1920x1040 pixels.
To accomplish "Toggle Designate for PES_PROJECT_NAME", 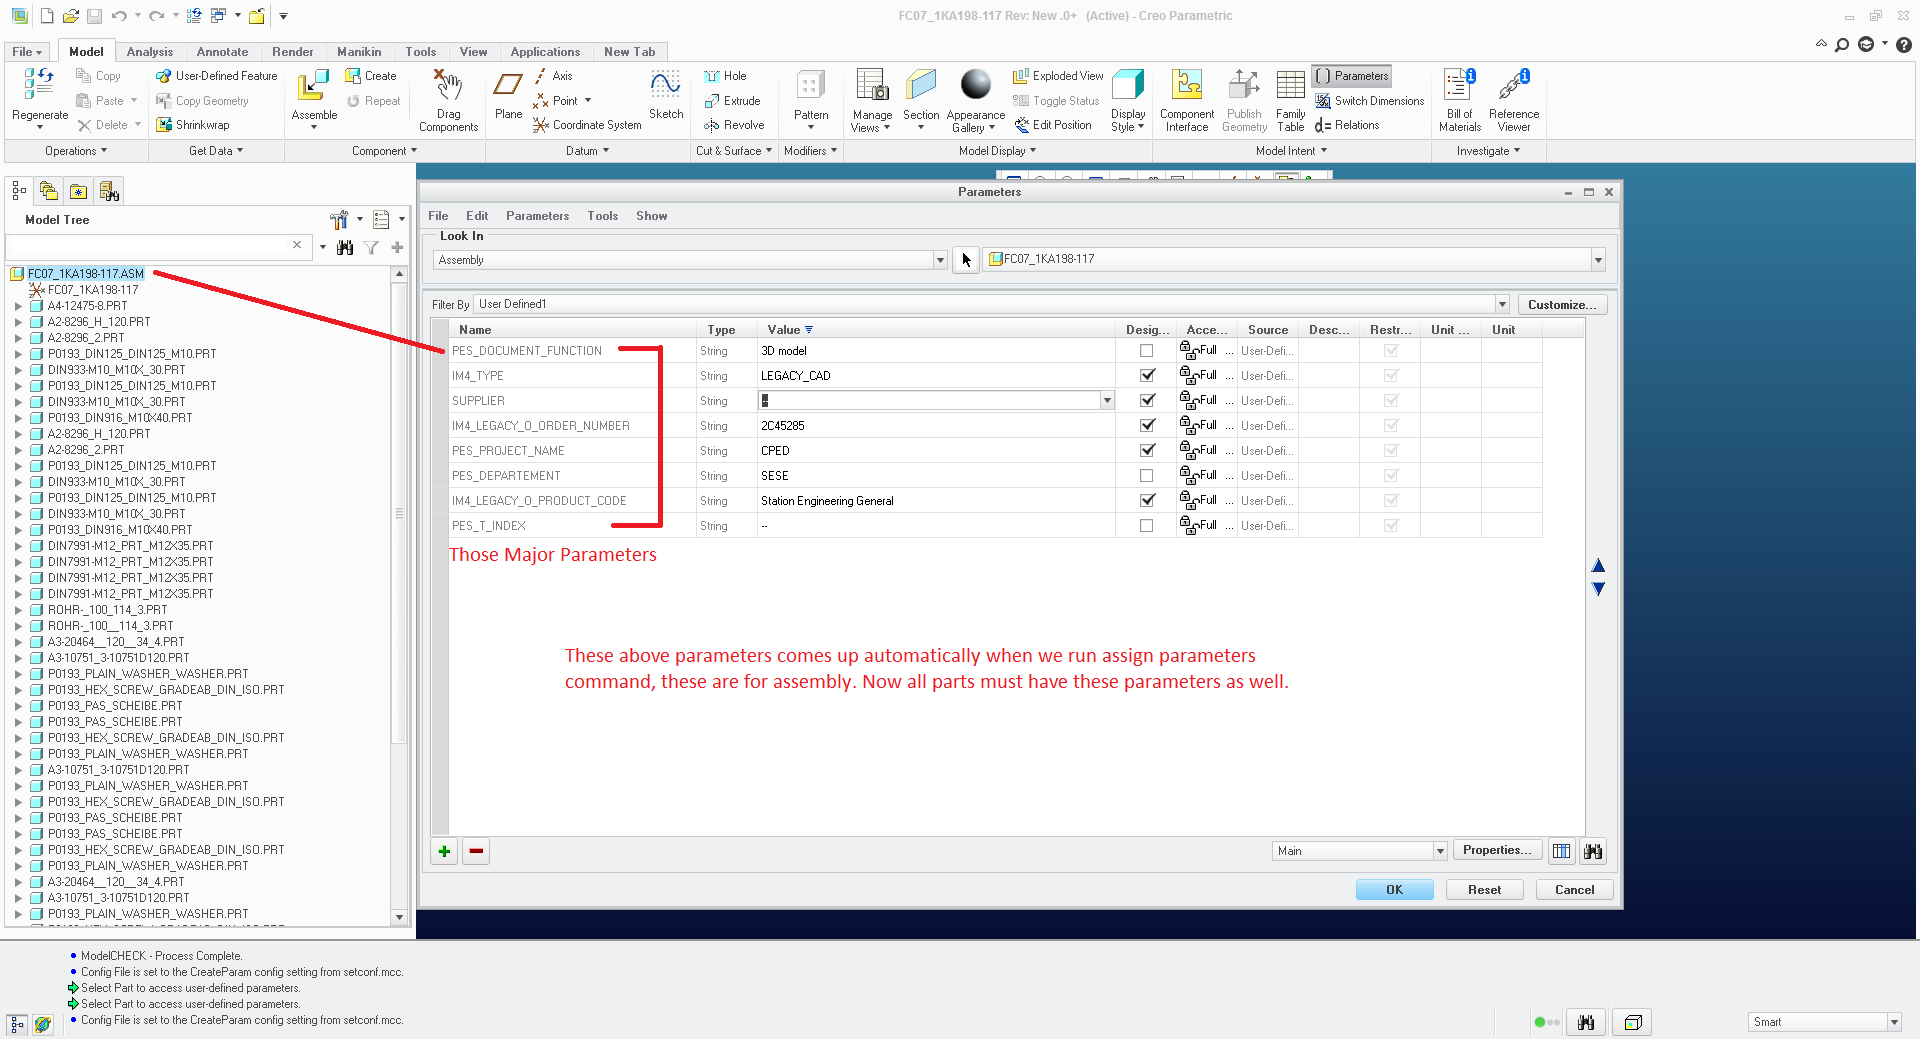I will click(x=1146, y=451).
